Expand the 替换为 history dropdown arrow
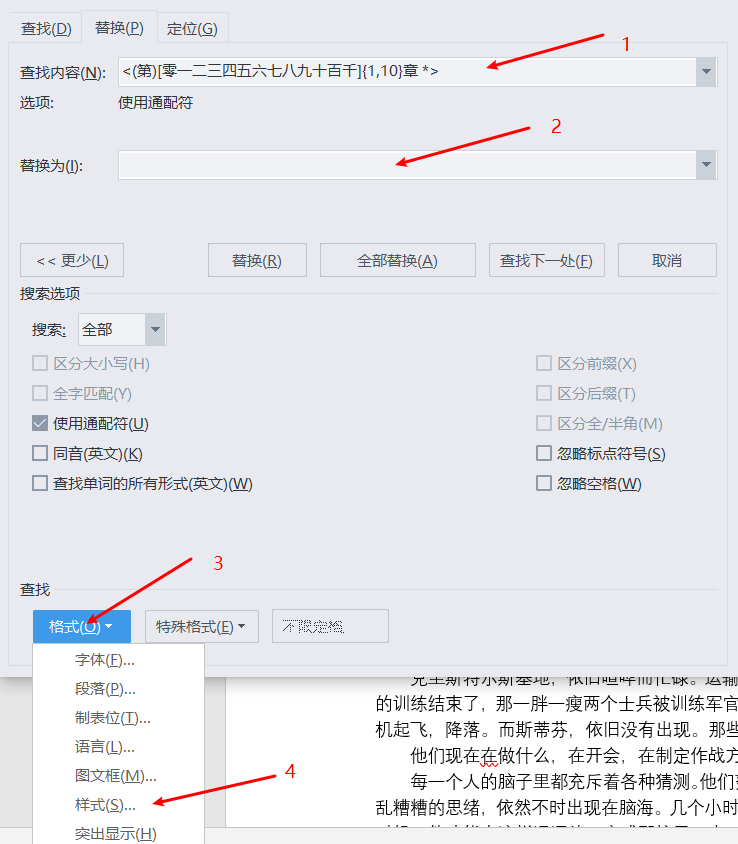 (x=706, y=165)
